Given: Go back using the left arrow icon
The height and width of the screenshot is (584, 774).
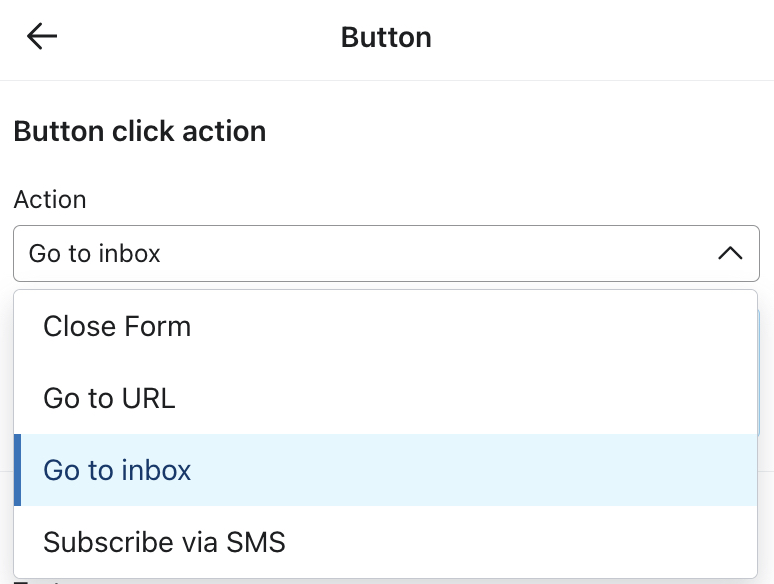Looking at the screenshot, I should (x=42, y=37).
